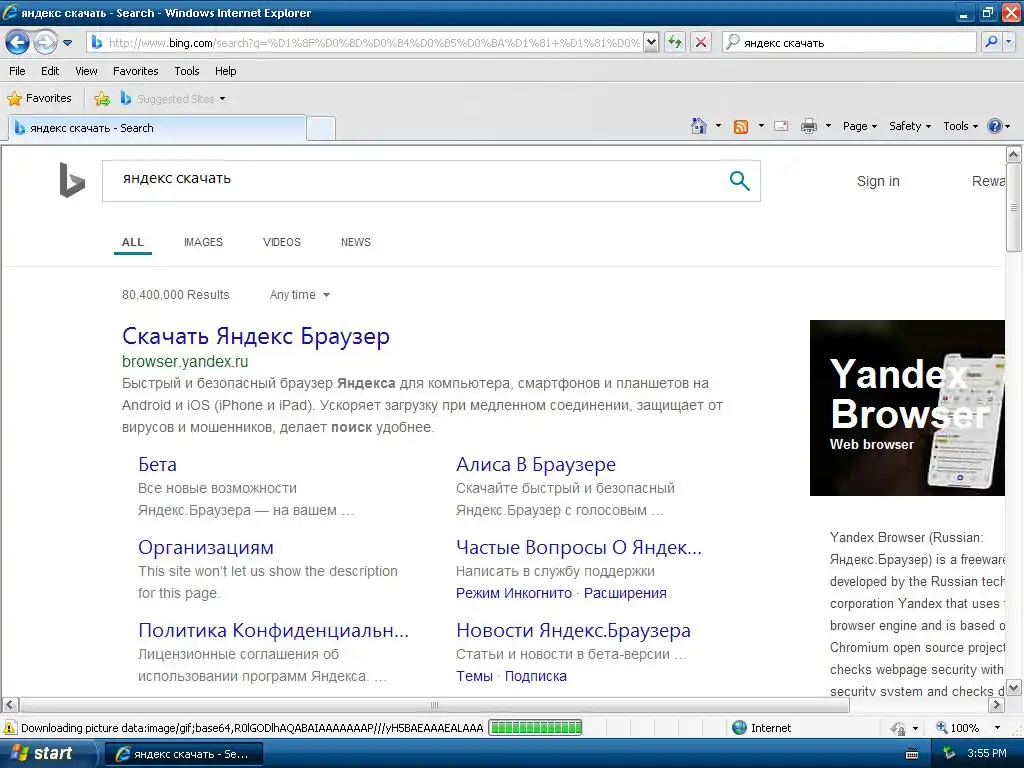The height and width of the screenshot is (768, 1024).
Task: Open the Бета sublink
Action: (157, 464)
